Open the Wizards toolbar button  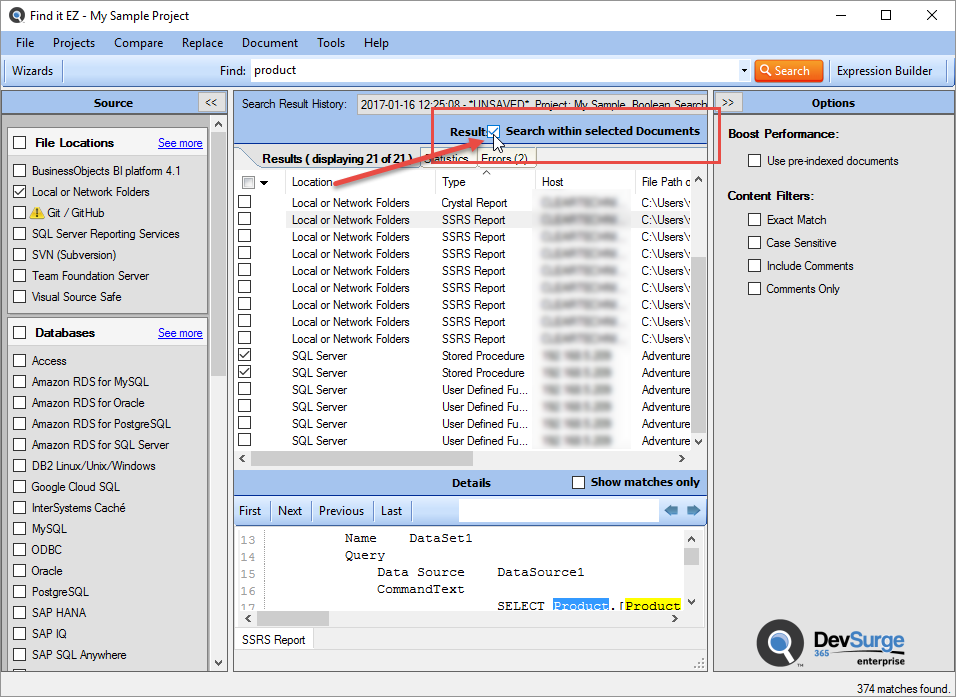point(32,71)
